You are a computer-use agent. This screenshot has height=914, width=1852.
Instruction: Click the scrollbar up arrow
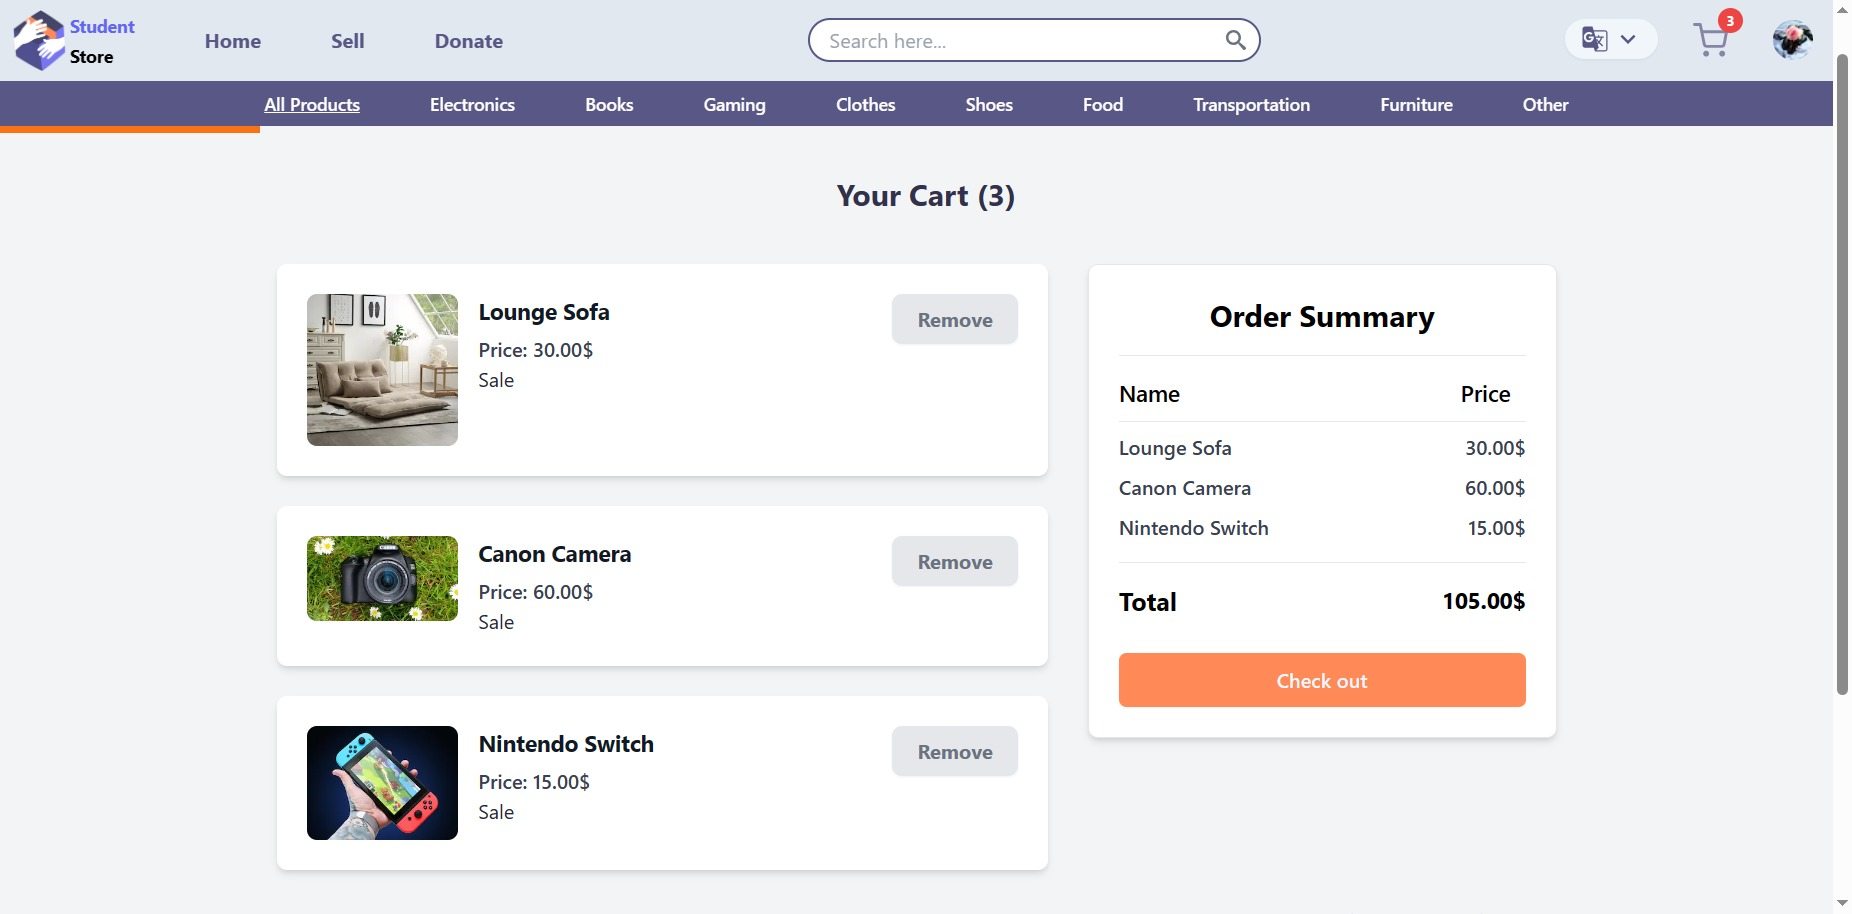tap(1842, 9)
